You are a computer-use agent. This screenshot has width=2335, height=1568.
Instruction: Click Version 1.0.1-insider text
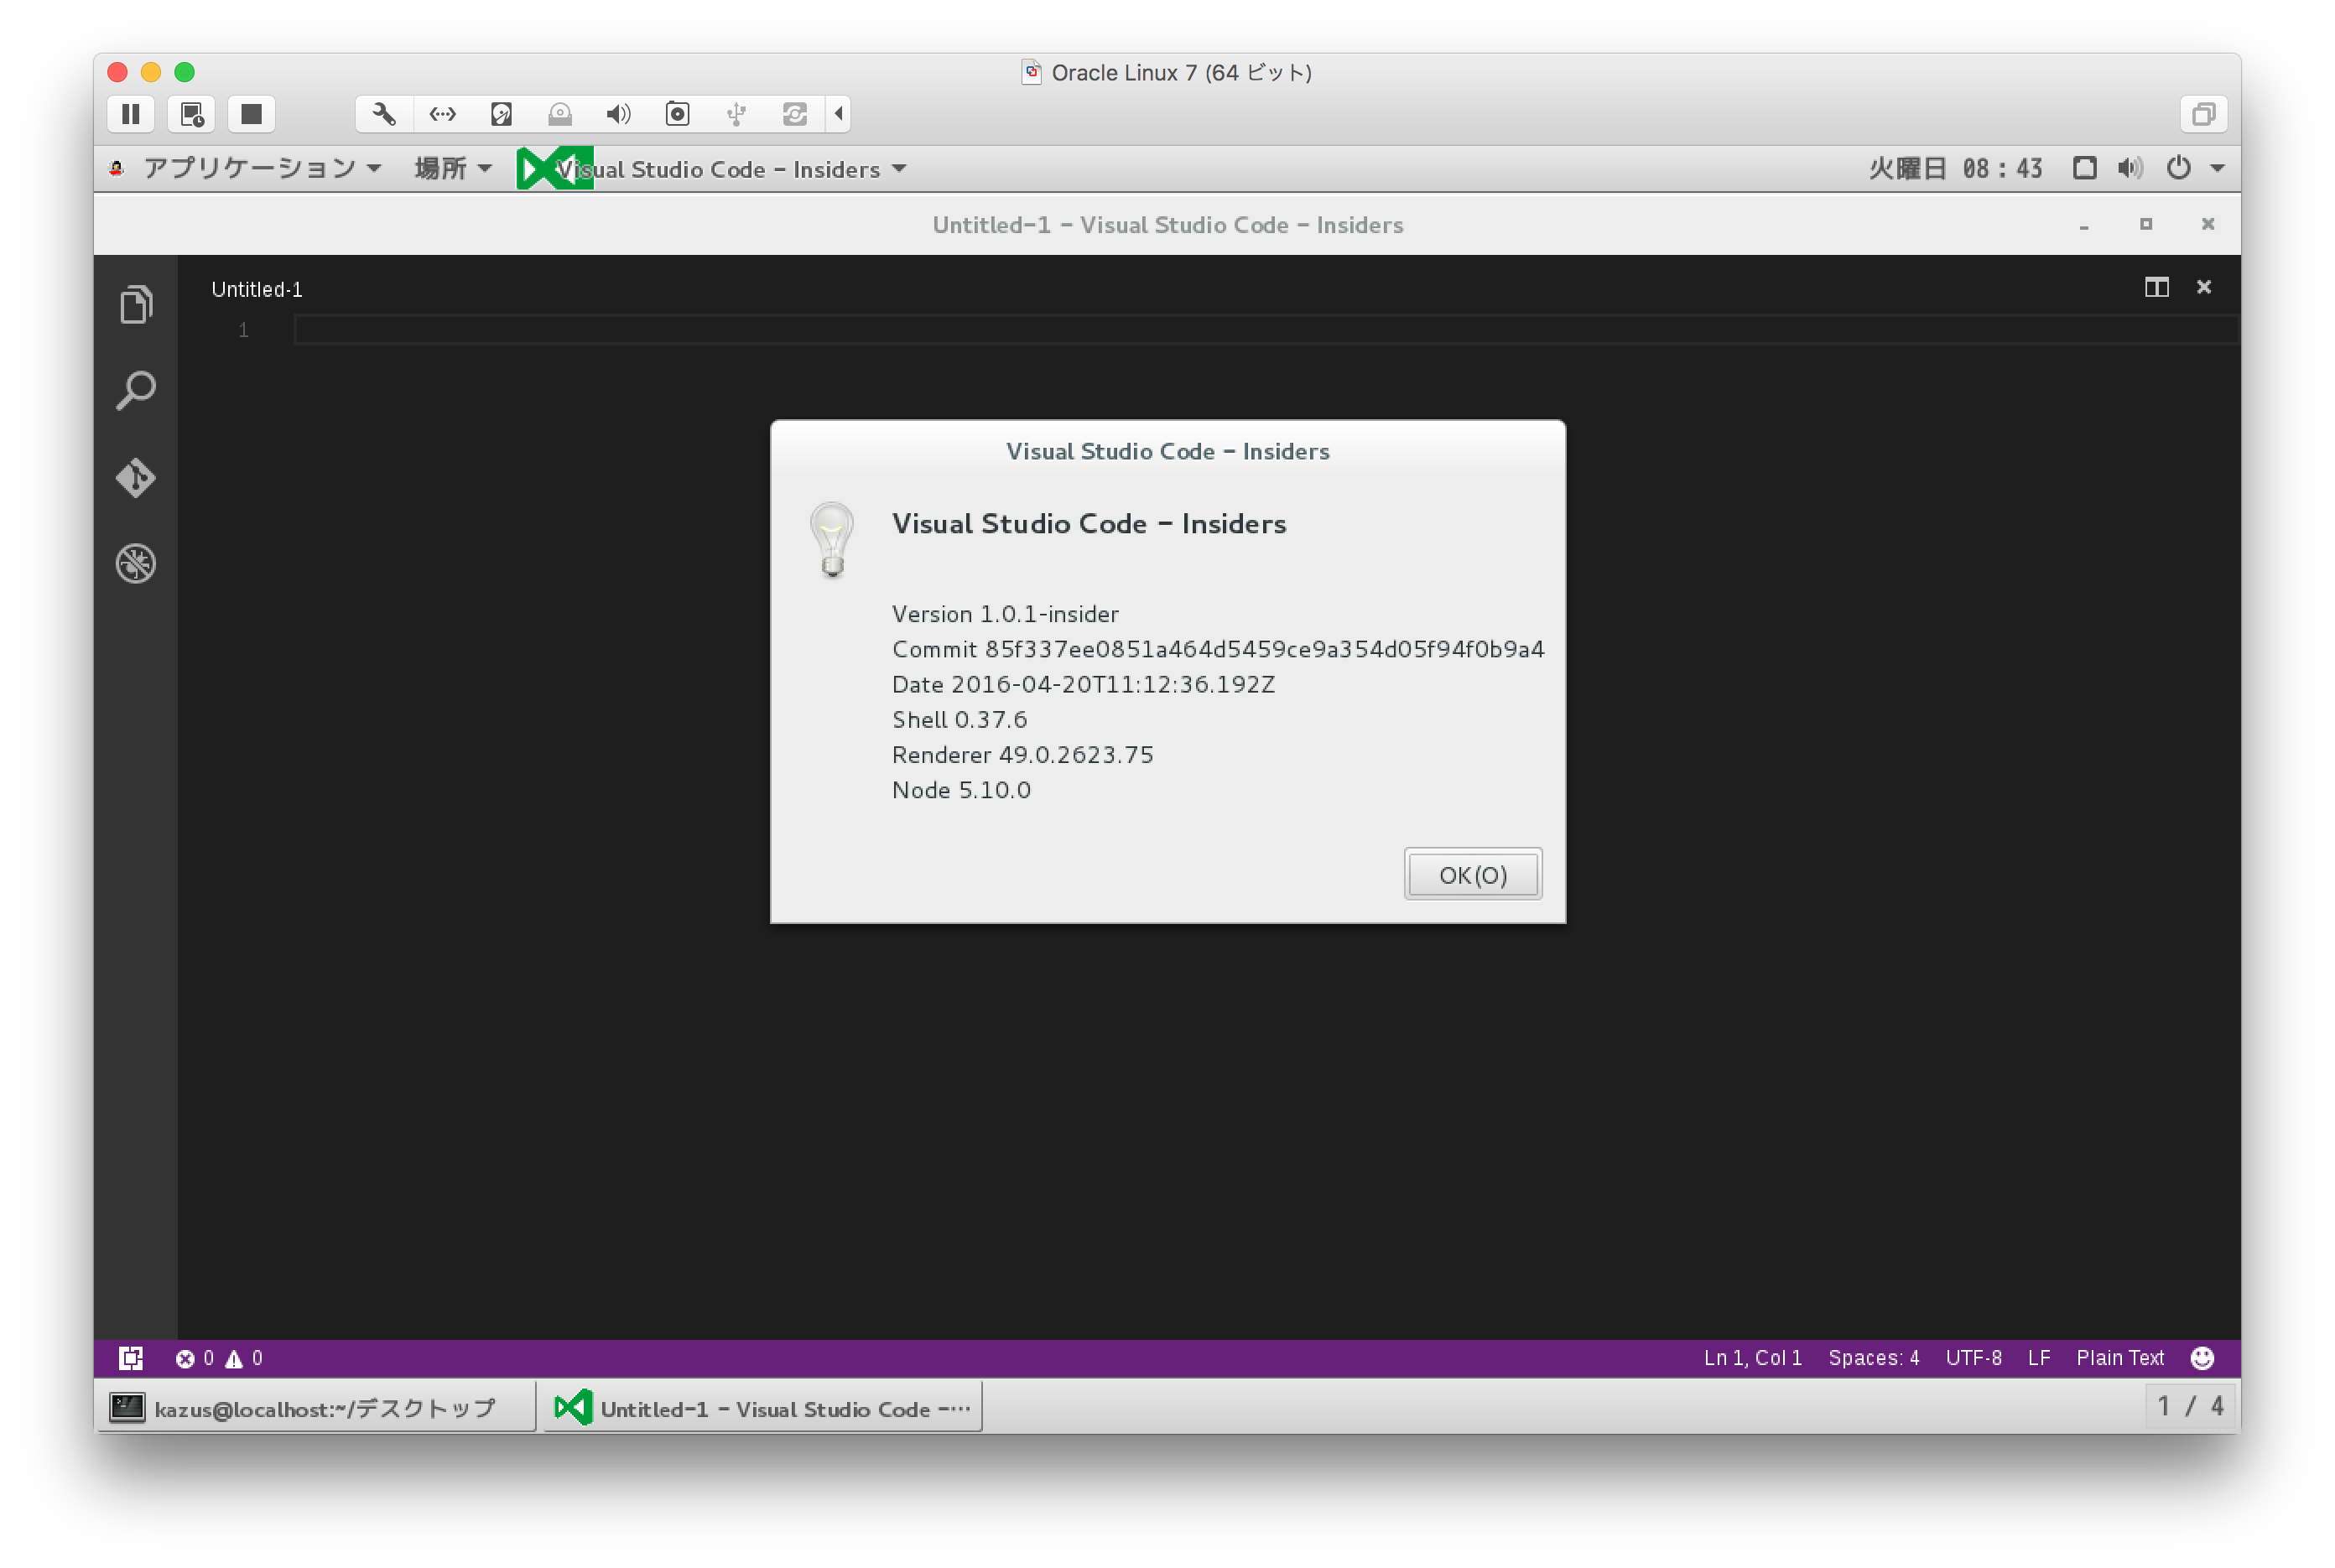click(1005, 614)
